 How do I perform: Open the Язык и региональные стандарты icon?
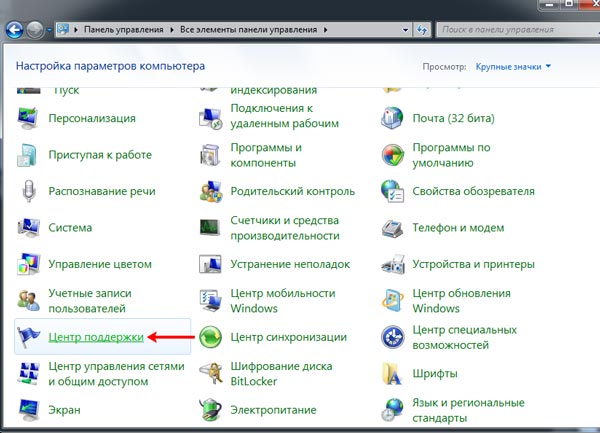392,410
